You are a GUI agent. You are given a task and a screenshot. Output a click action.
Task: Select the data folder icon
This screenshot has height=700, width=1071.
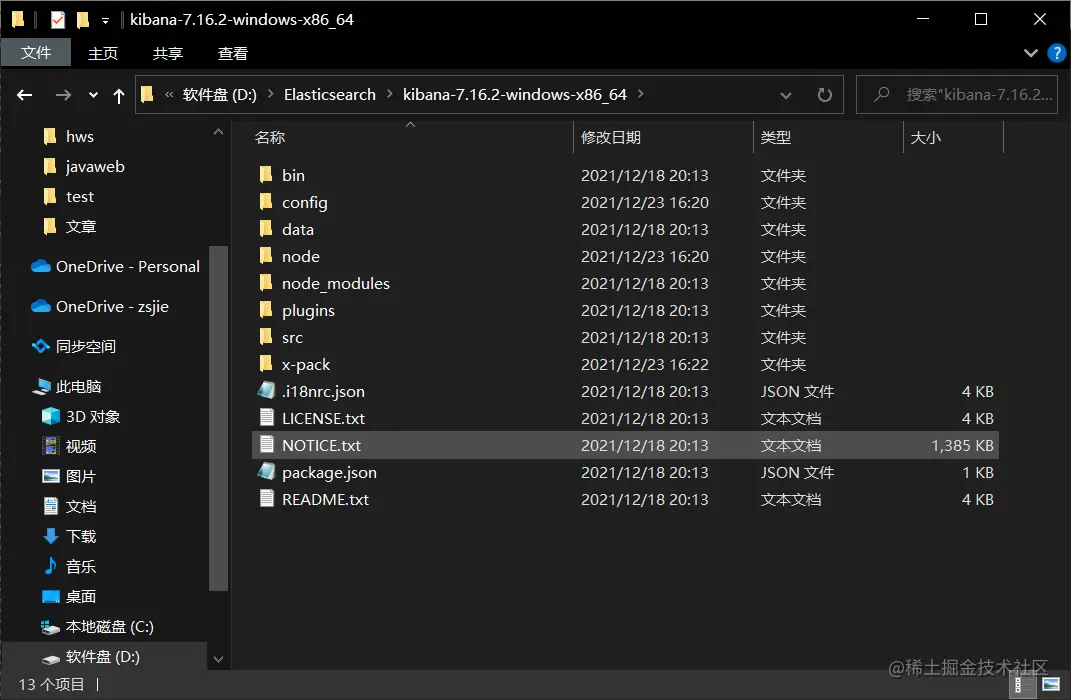click(x=266, y=229)
